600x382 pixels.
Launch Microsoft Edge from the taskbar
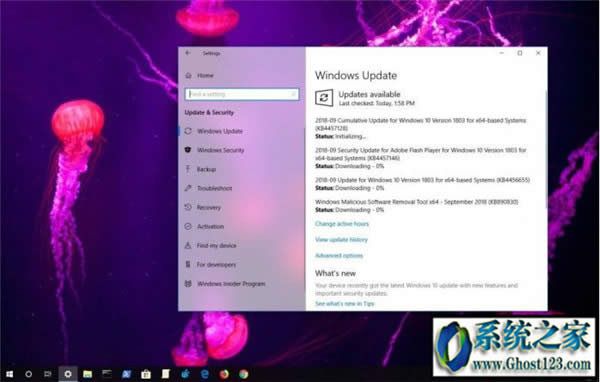[205, 374]
